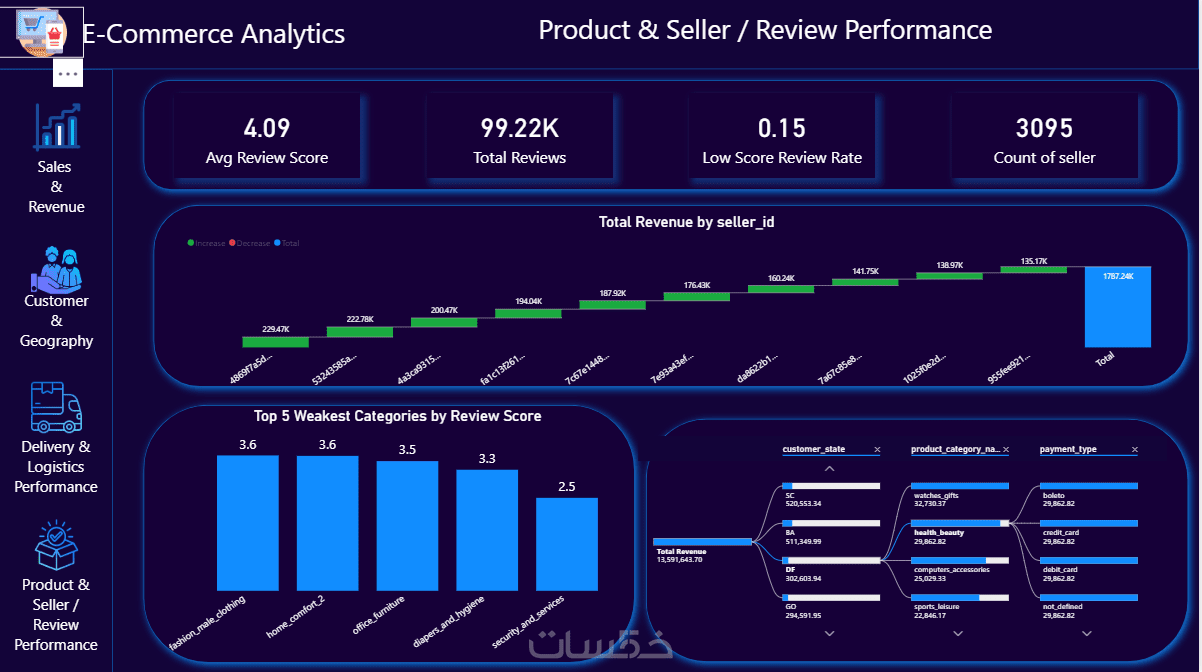Viewport: 1202px width, 672px height.
Task: Click the green Increase legend marker
Action: (190, 243)
